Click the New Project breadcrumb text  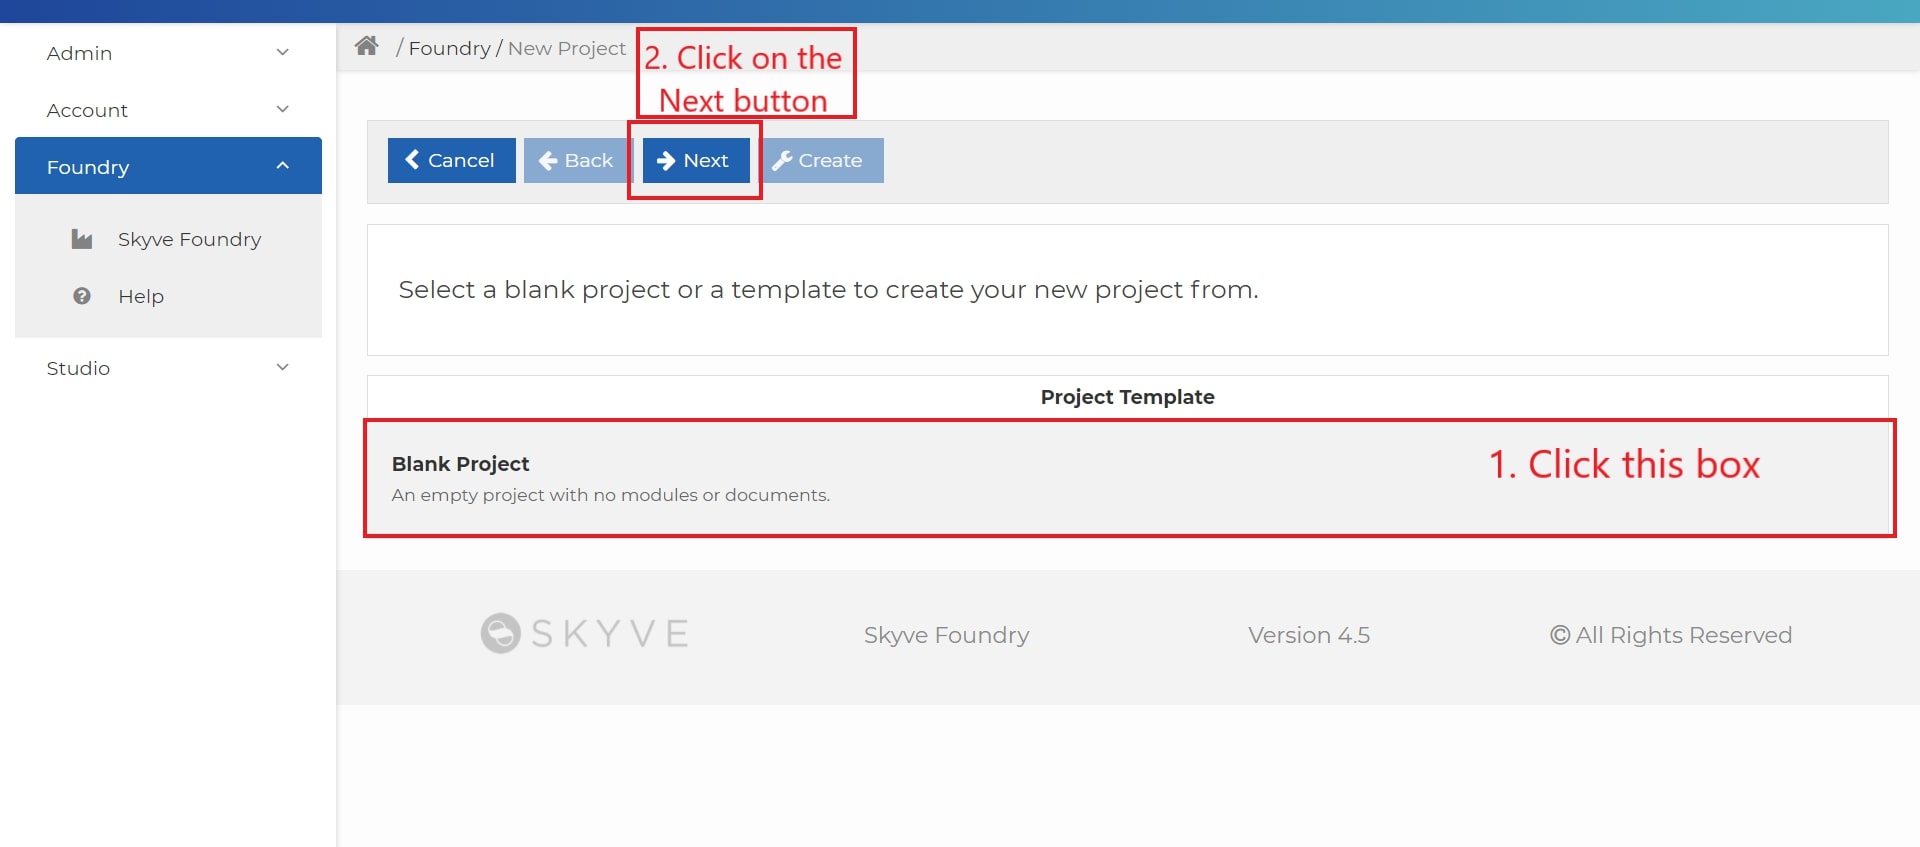[x=567, y=48]
